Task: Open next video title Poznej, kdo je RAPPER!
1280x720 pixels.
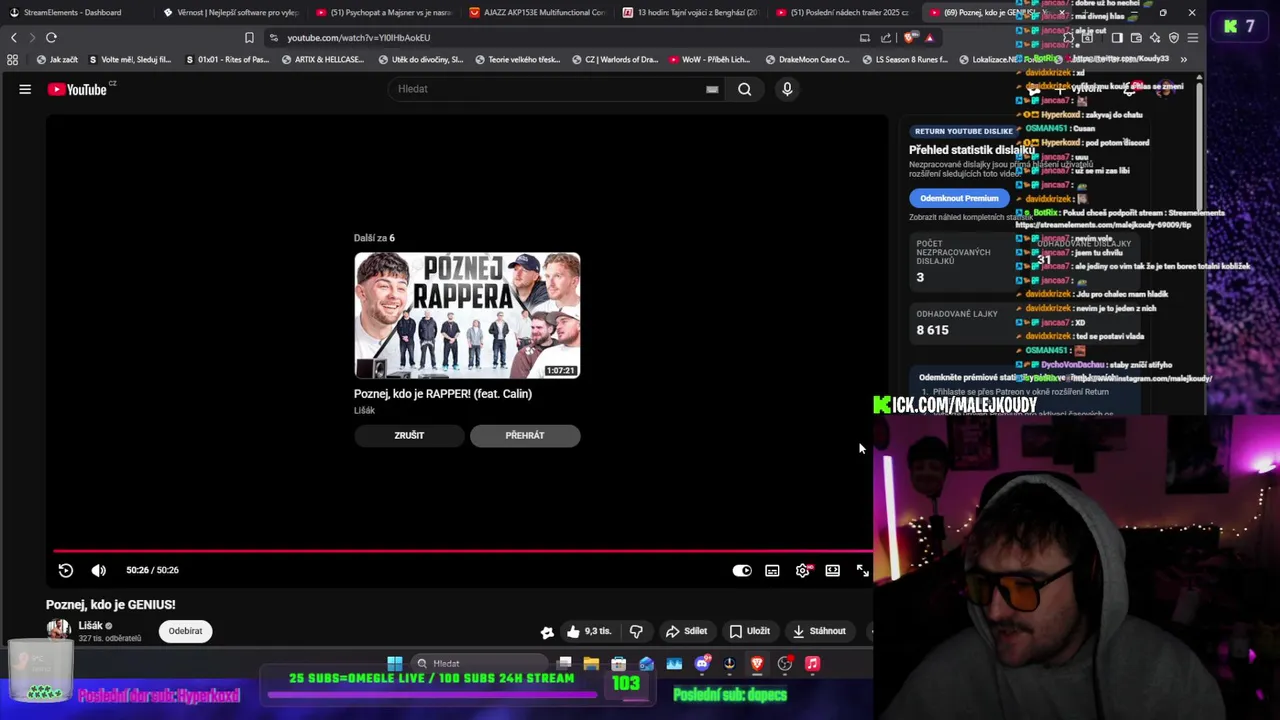Action: click(x=443, y=394)
